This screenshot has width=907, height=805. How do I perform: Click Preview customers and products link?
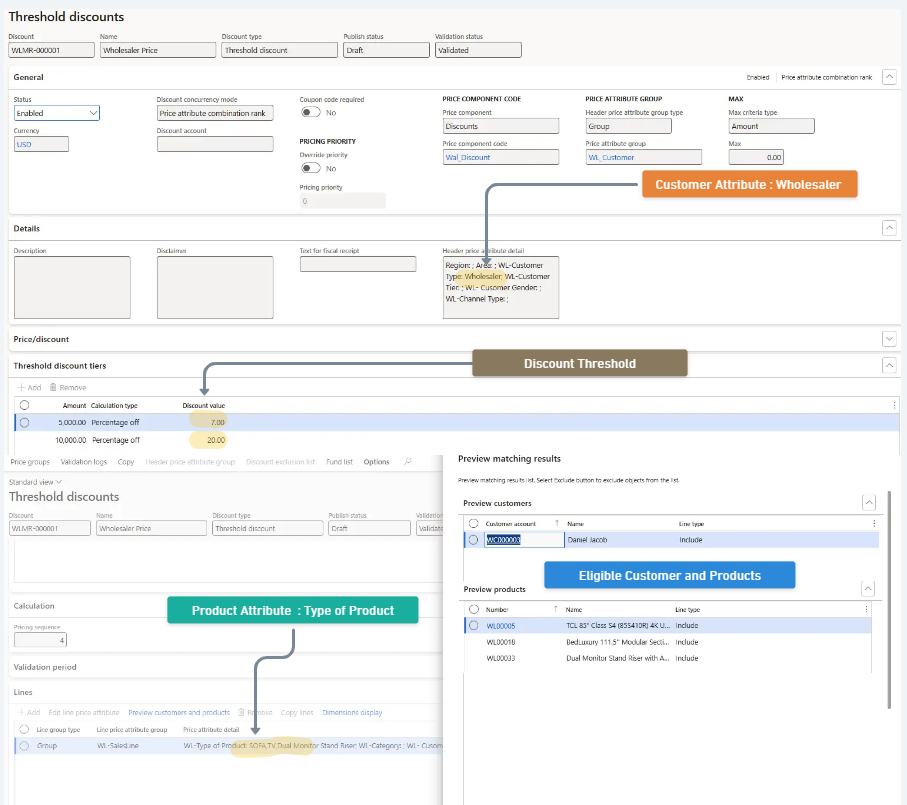[x=179, y=713]
